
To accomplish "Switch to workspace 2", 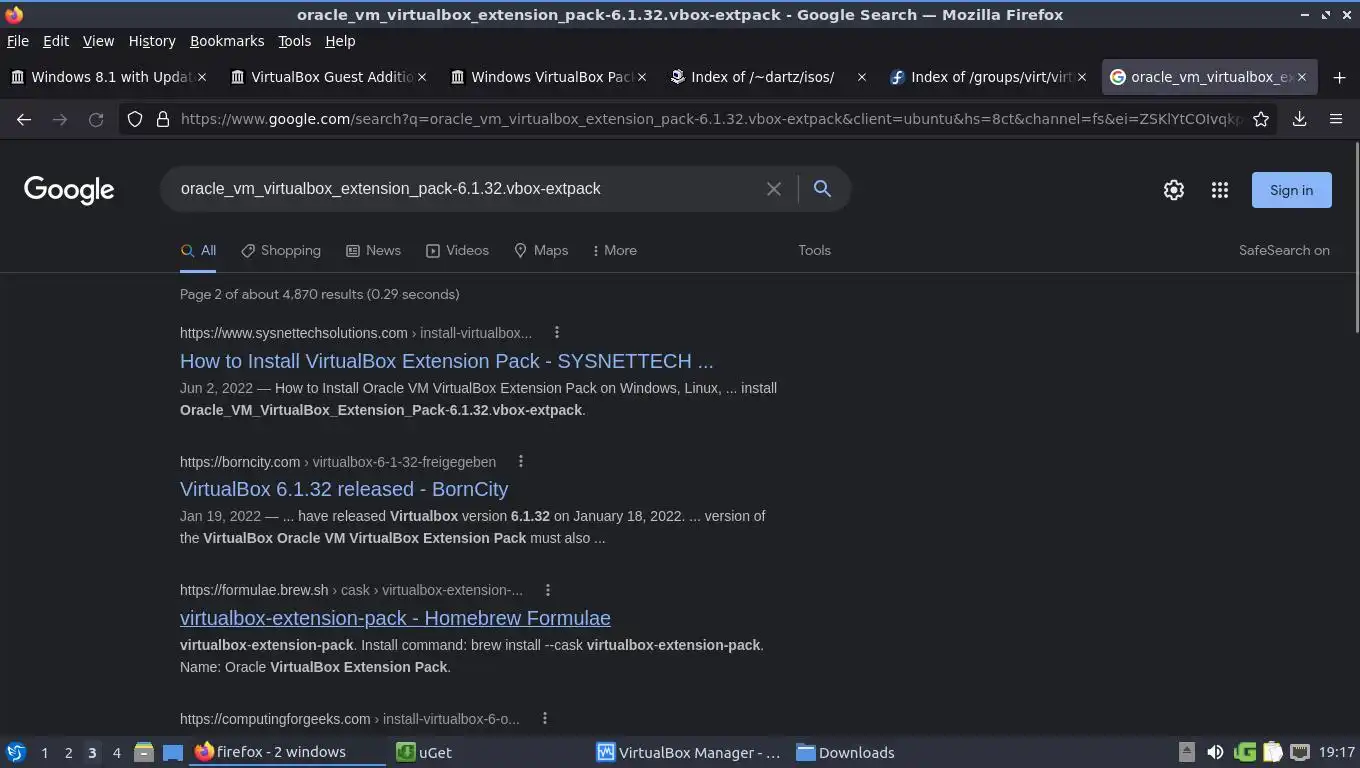I will point(68,752).
